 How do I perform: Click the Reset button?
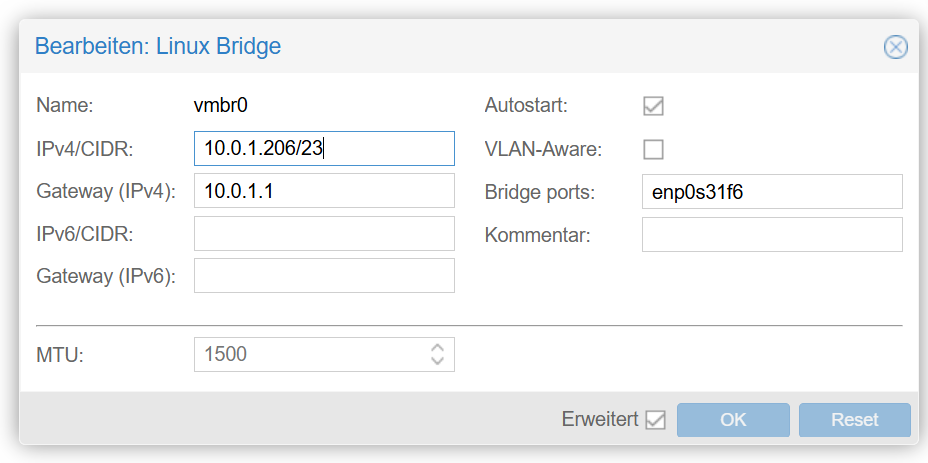[854, 420]
